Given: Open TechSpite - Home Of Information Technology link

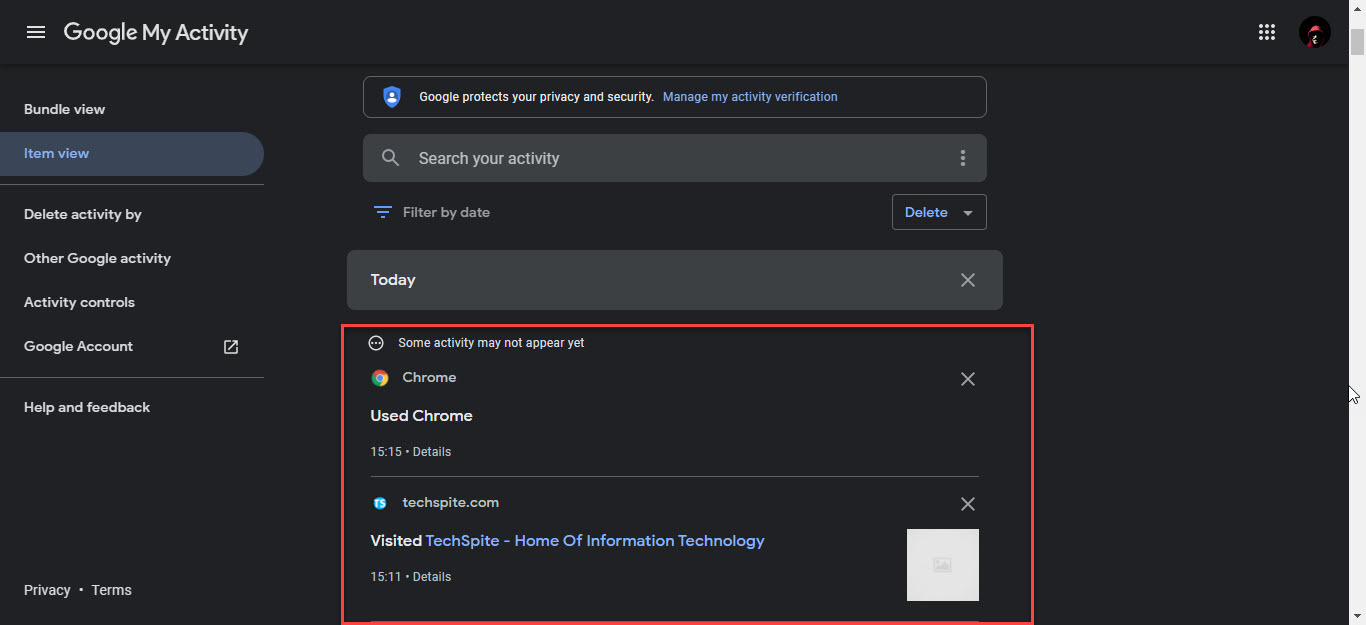Looking at the screenshot, I should pos(595,541).
